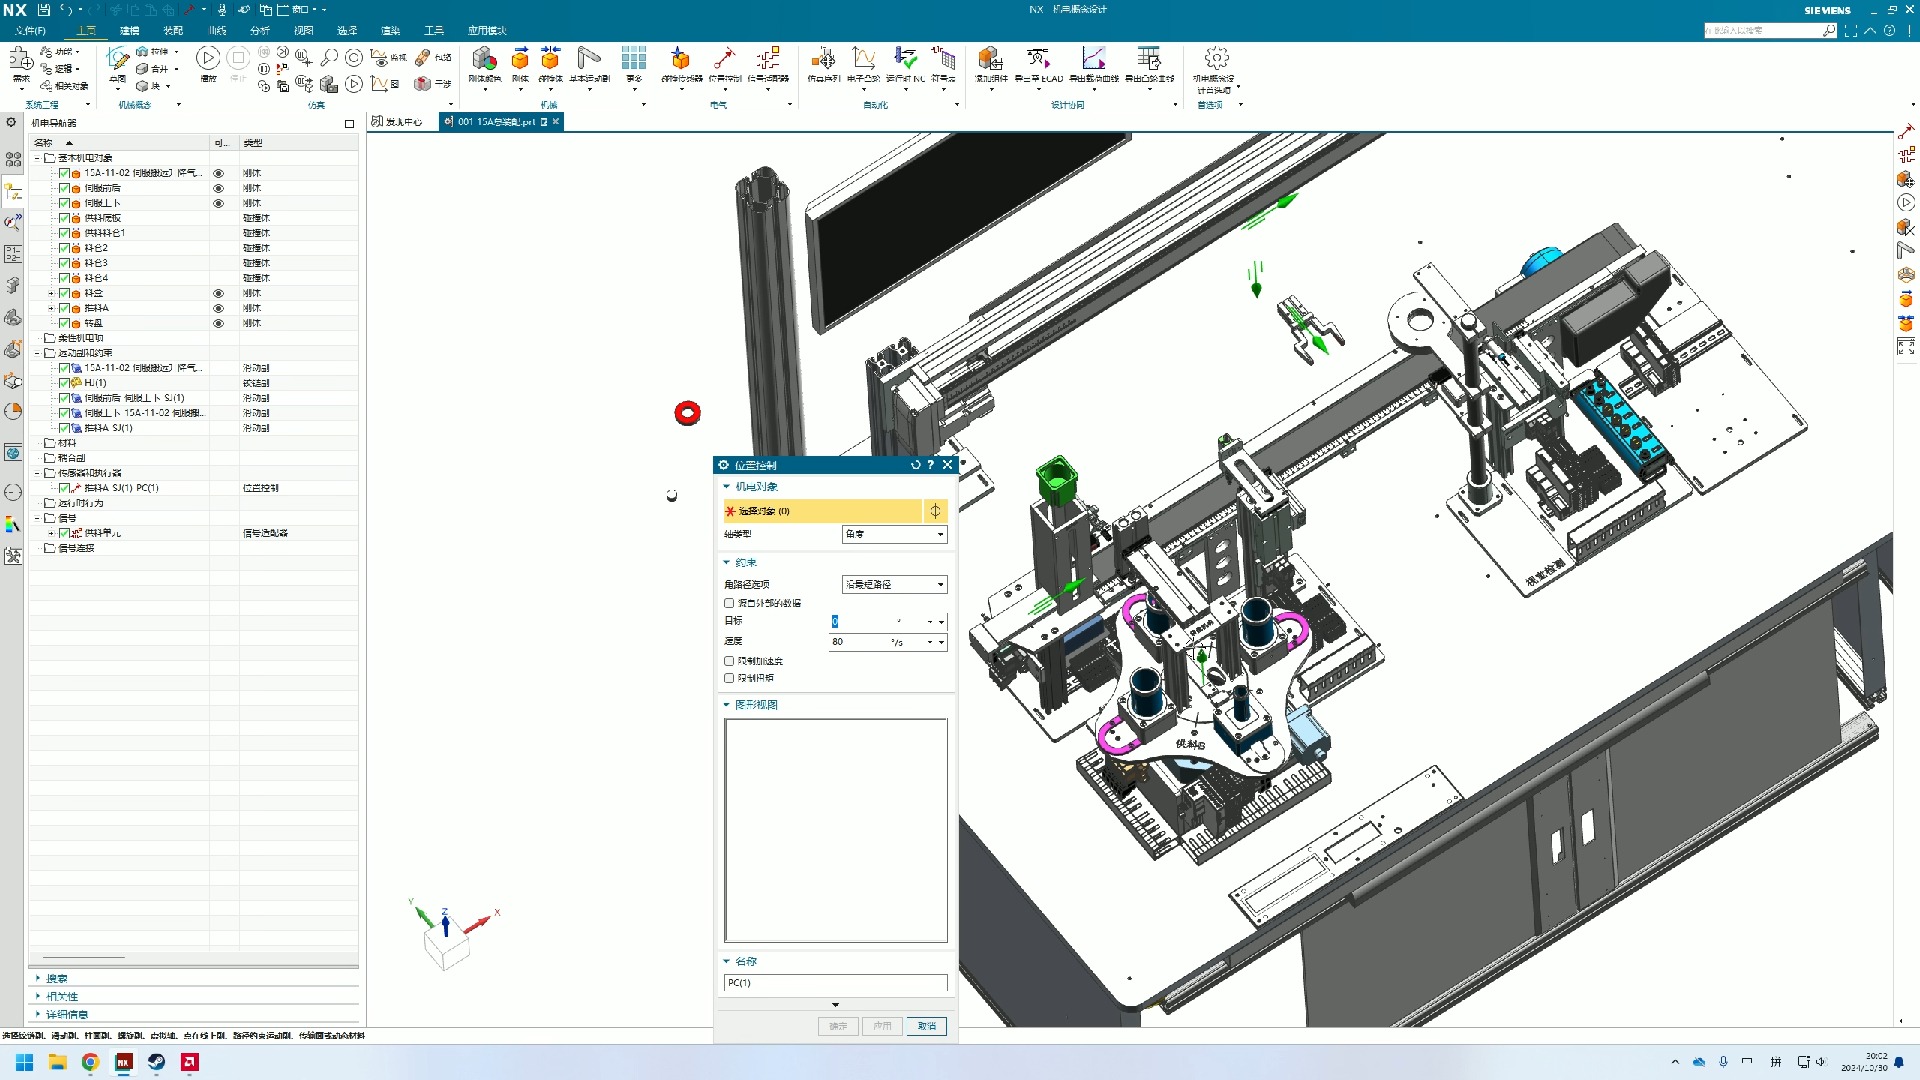Enable the Limit Acceleration checkbox
This screenshot has height=1080, width=1920.
click(x=729, y=661)
